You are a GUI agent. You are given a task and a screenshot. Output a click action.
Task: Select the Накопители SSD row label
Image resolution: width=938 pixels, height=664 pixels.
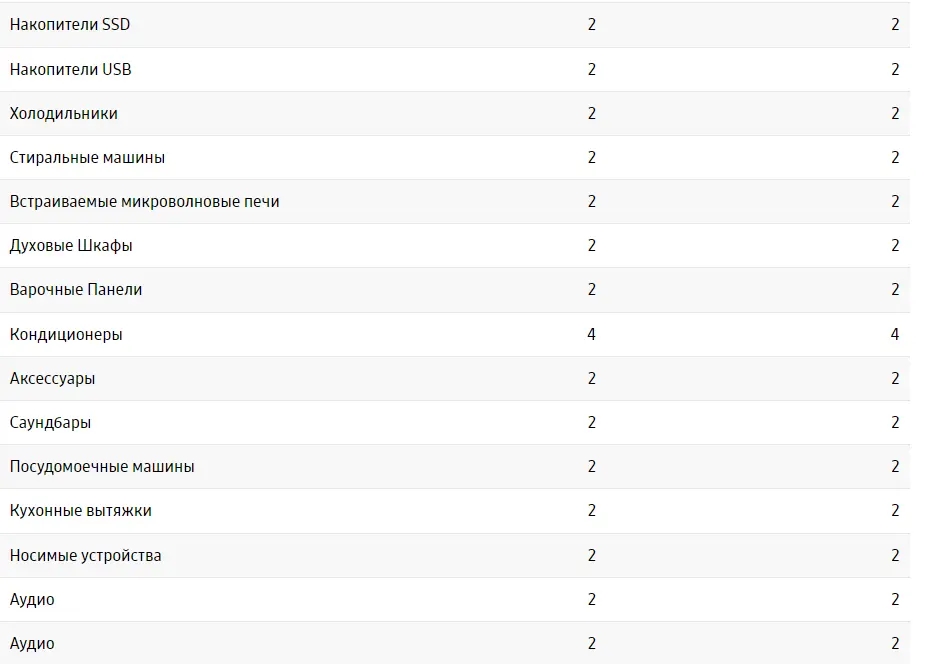pos(70,25)
